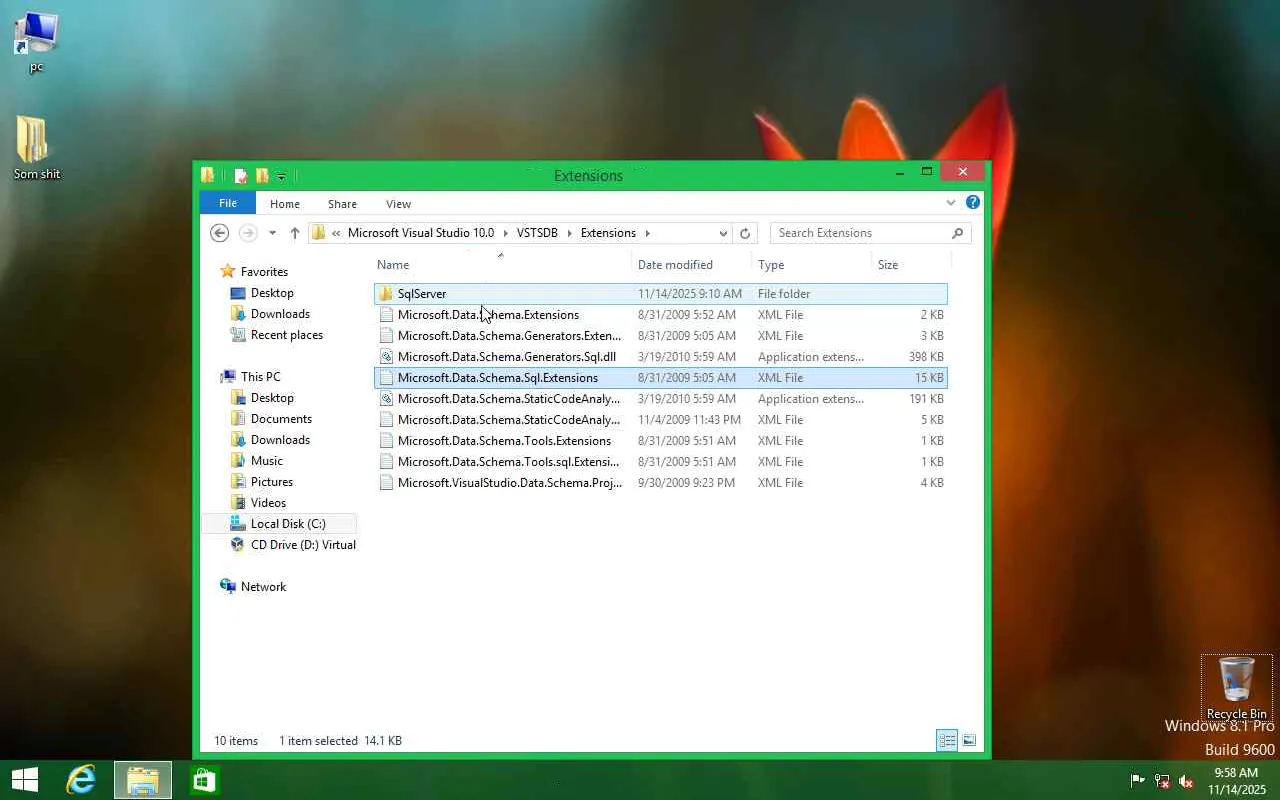
Task: Select the Microsoft.Data.Schema.Extensions XML file
Action: [x=660, y=315]
